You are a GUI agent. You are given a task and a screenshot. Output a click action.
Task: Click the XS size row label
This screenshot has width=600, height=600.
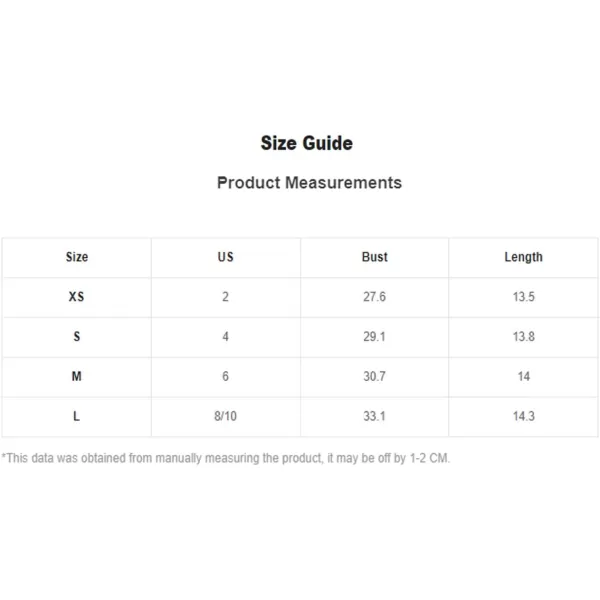tap(77, 297)
